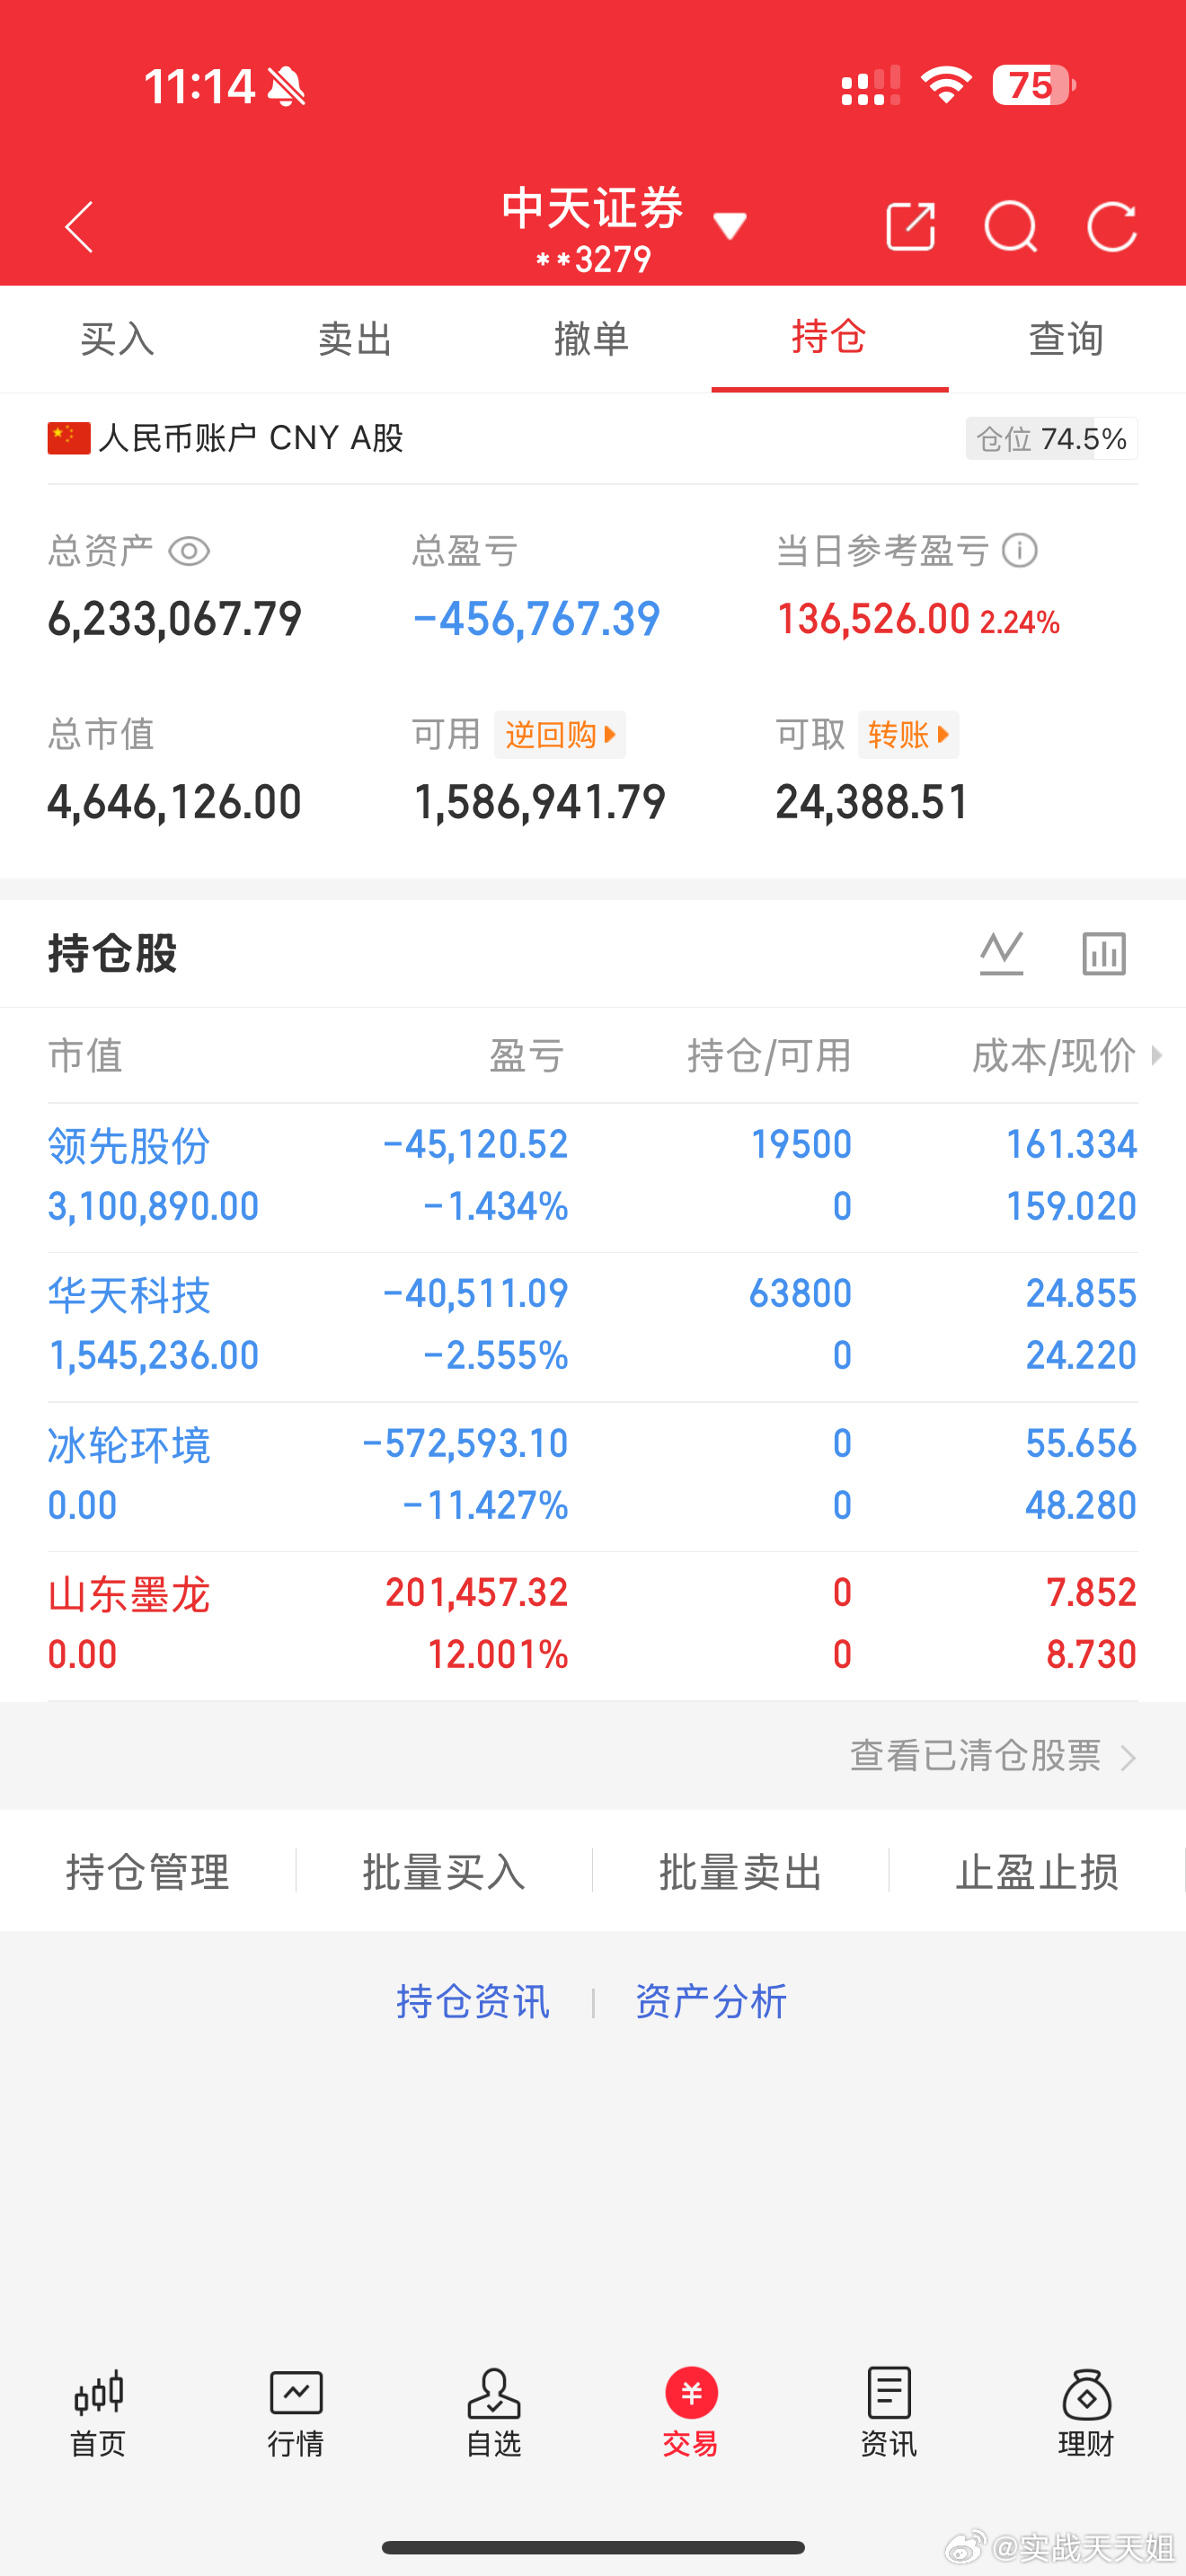This screenshot has height=2576, width=1186.
Task: Go to 交易 in bottom navigation
Action: pyautogui.click(x=691, y=2414)
